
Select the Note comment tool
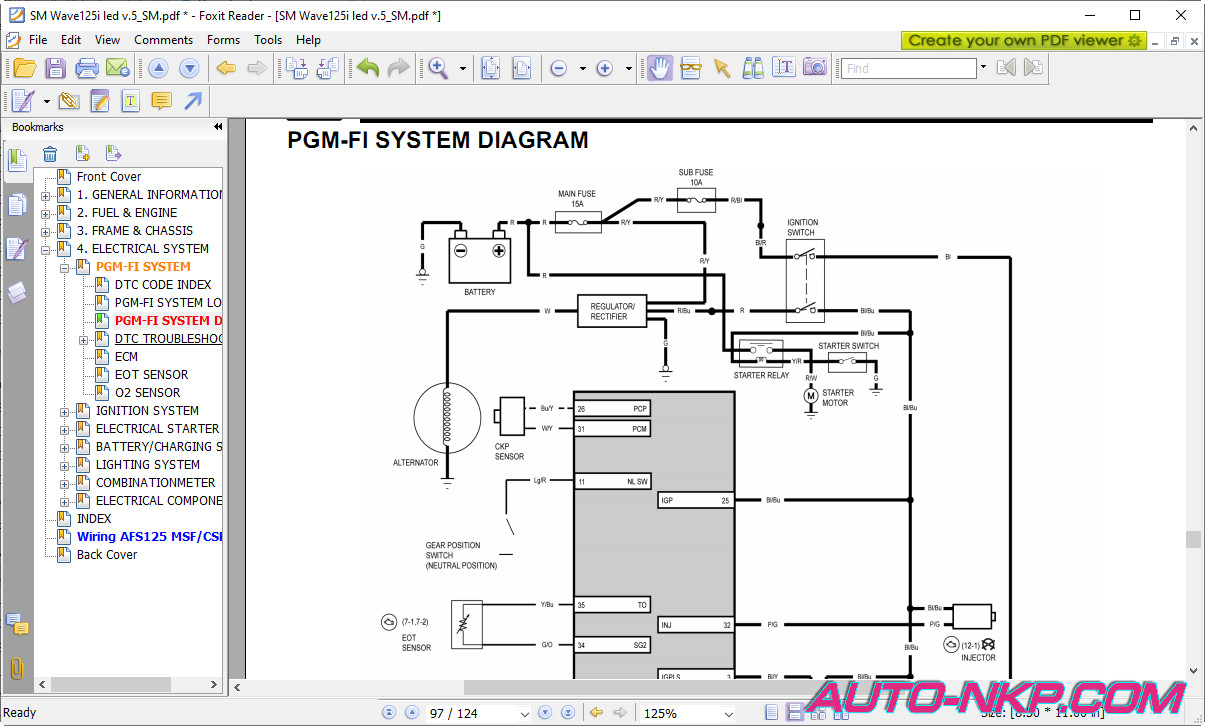pyautogui.click(x=161, y=101)
